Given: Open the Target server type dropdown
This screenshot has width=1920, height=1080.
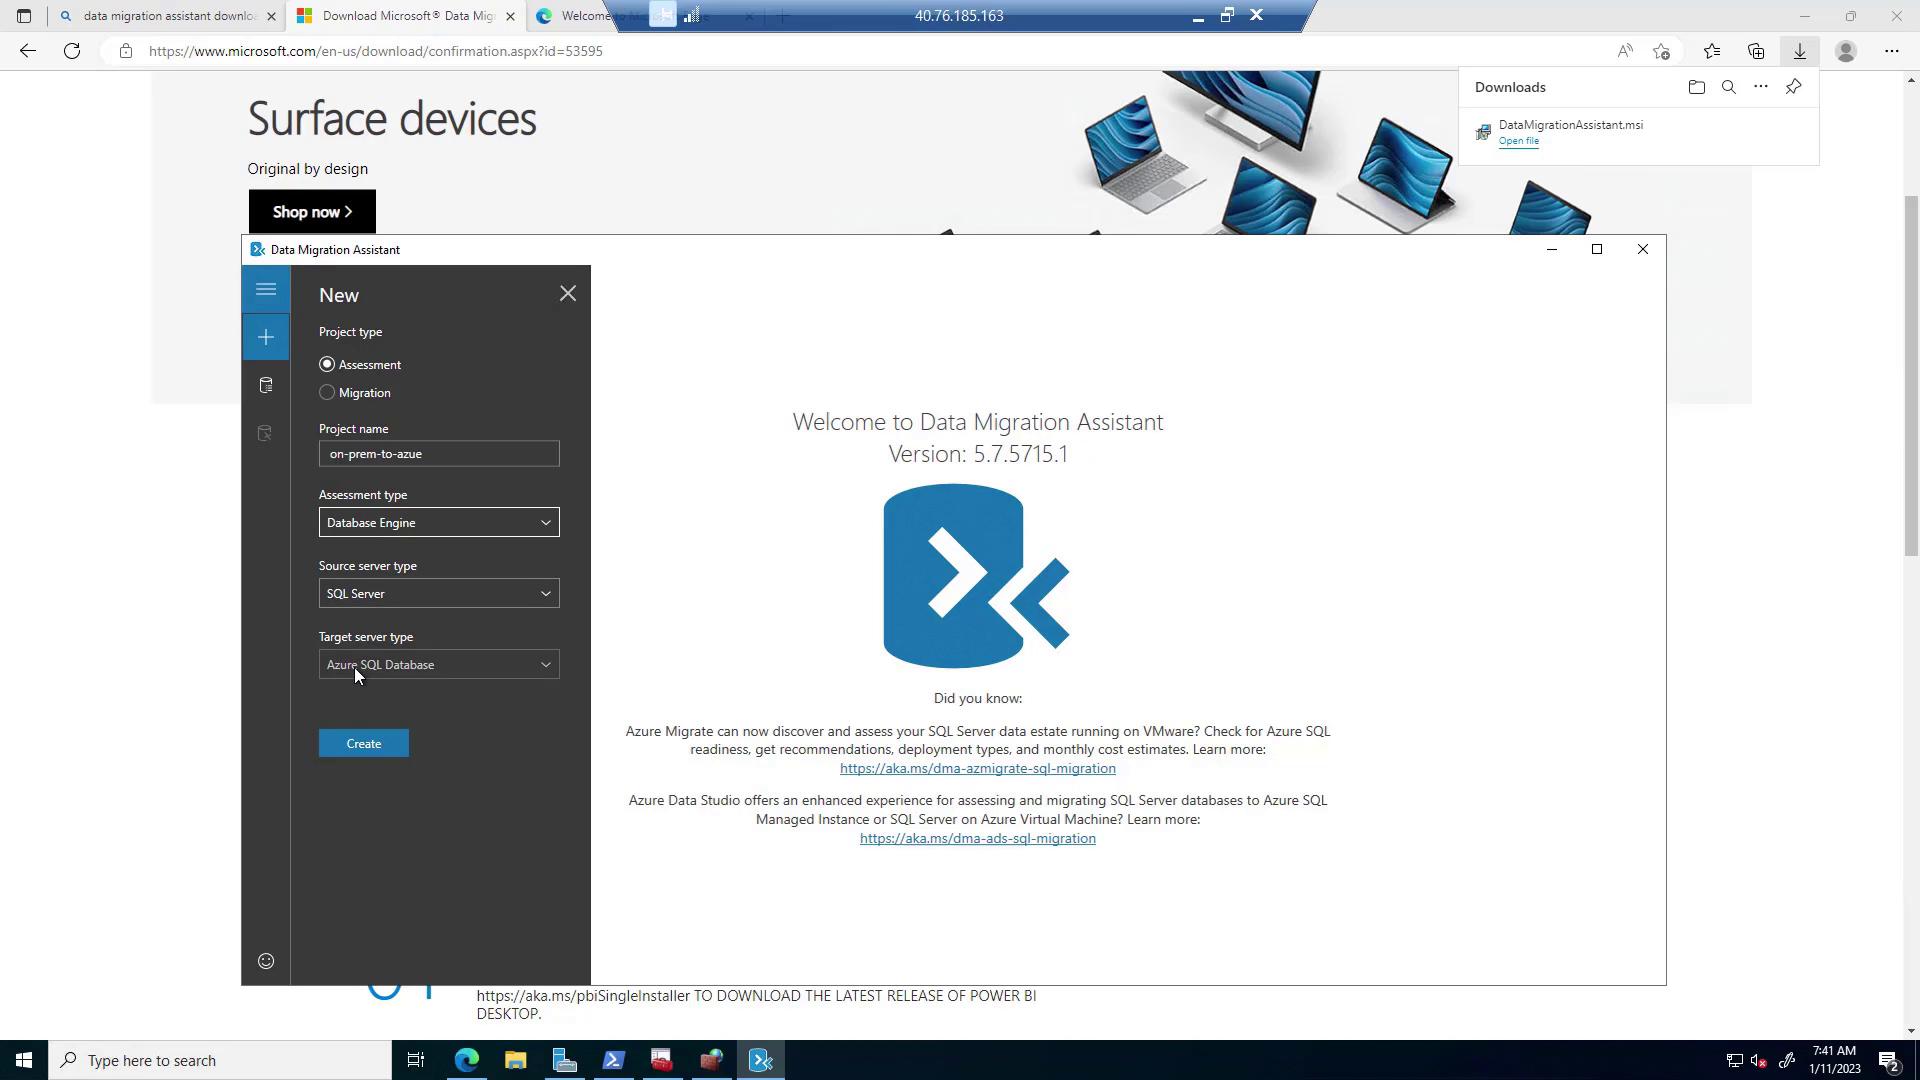Looking at the screenshot, I should tap(439, 665).
